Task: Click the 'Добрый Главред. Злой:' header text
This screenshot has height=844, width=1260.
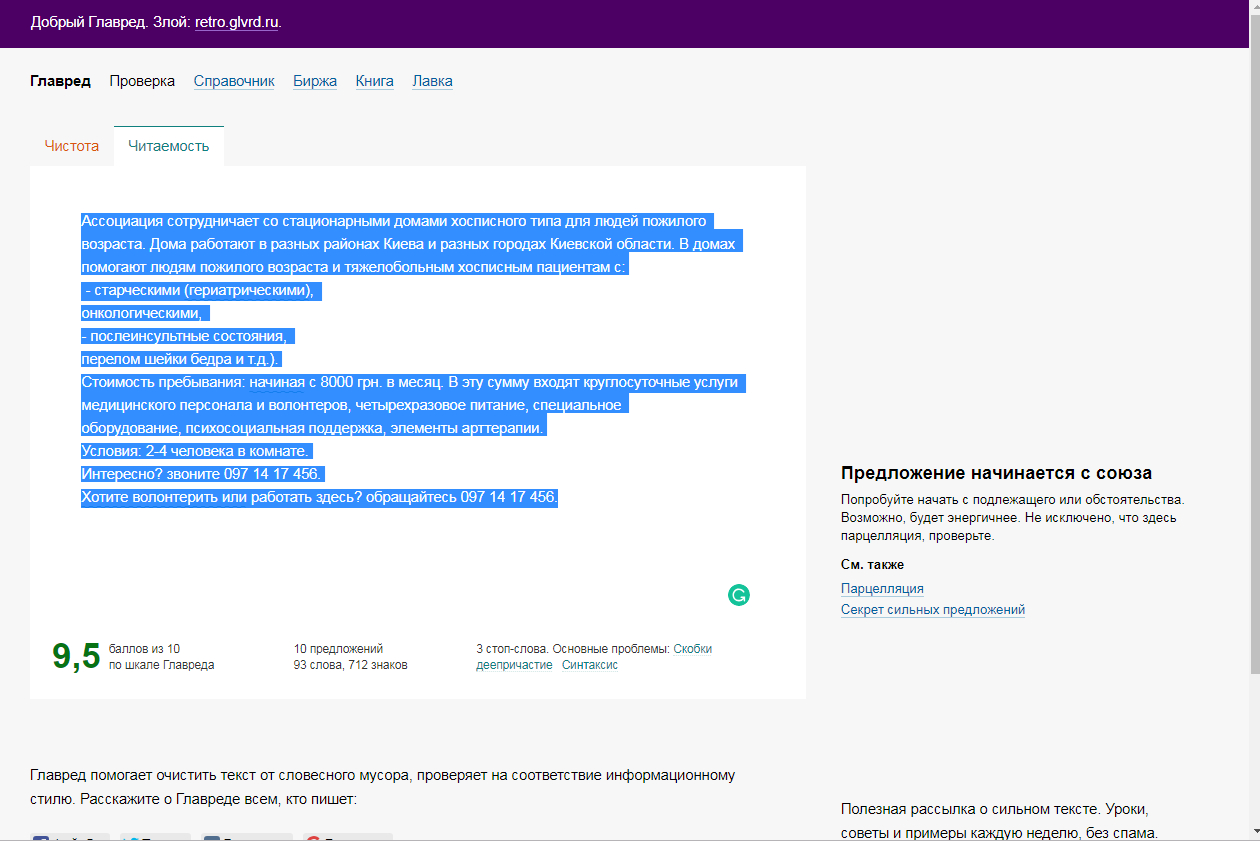Action: [x=110, y=22]
